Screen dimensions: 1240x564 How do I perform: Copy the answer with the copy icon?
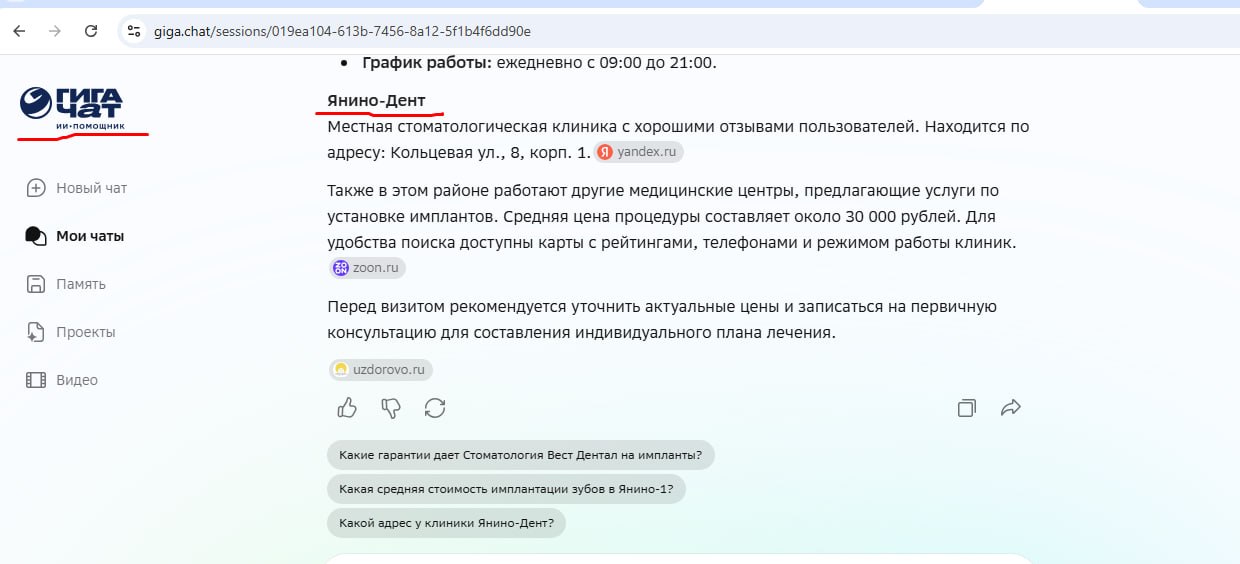[966, 408]
